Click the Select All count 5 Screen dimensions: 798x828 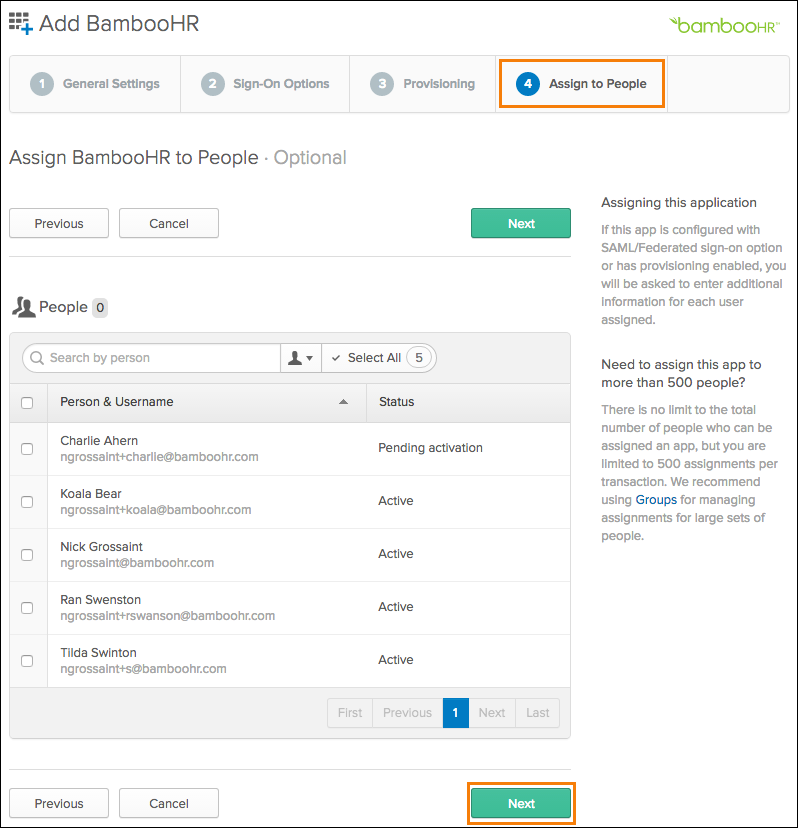[x=419, y=358]
